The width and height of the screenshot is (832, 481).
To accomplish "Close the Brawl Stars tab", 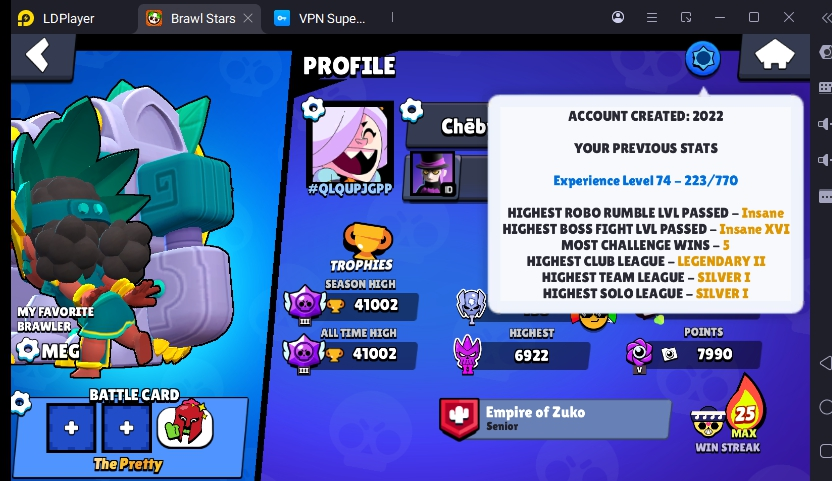I will [248, 18].
